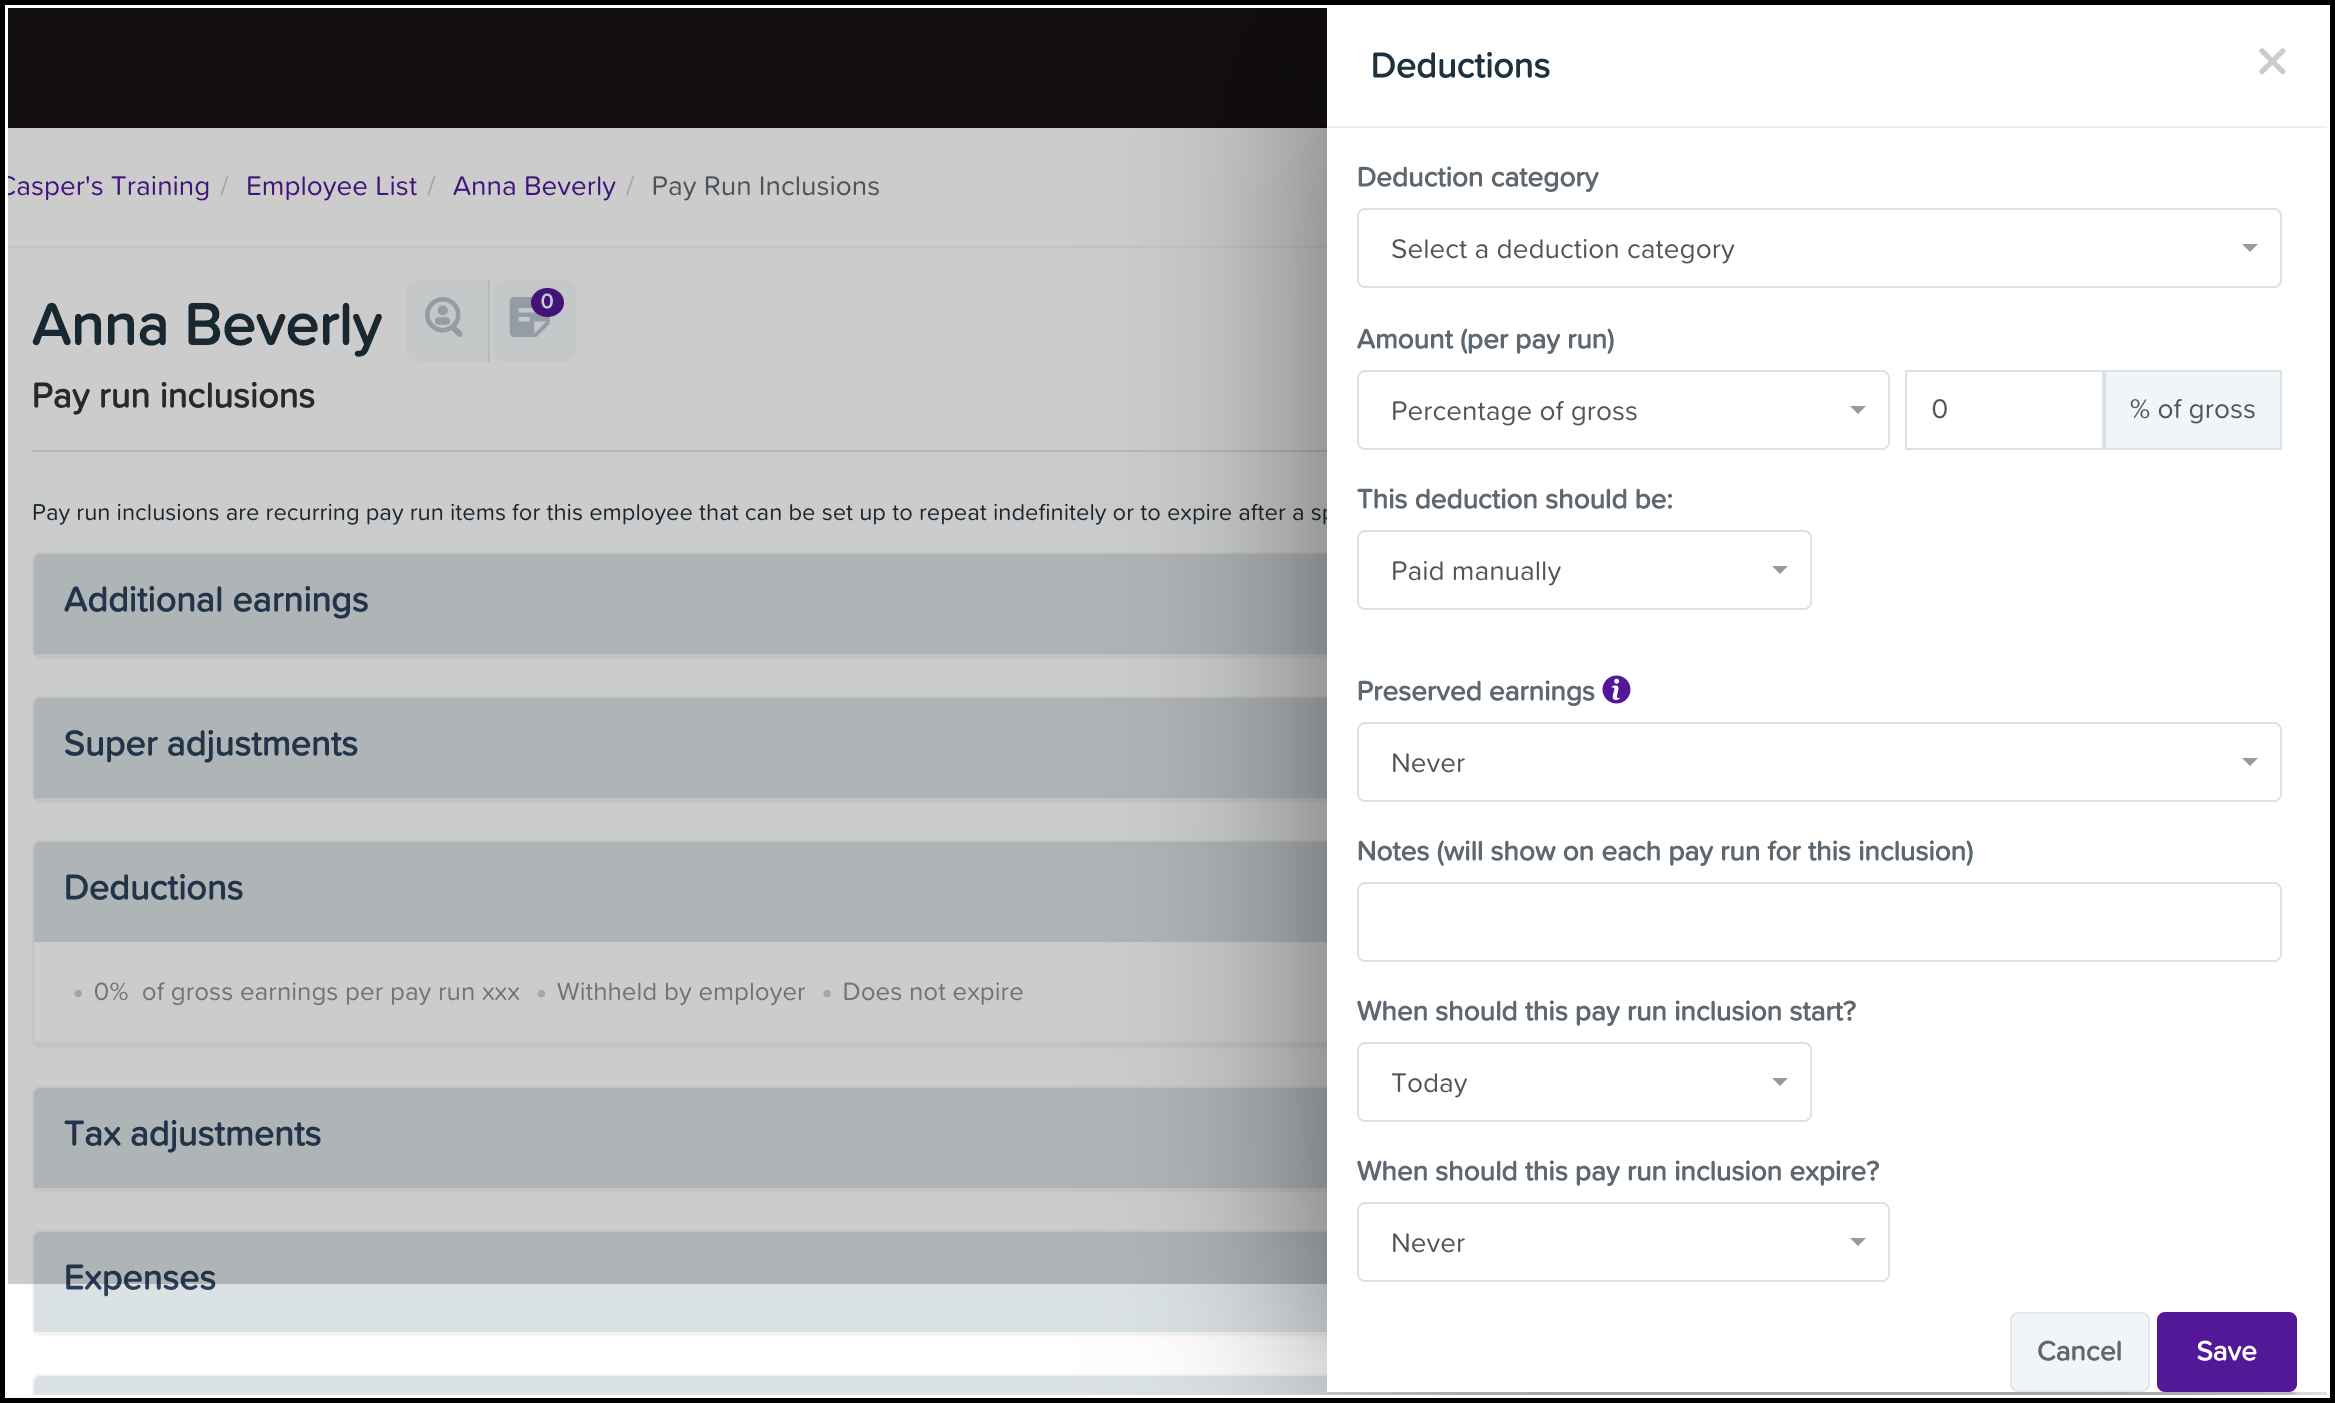This screenshot has height=1403, width=2335.
Task: Open the Deduction category dropdown
Action: (1818, 248)
